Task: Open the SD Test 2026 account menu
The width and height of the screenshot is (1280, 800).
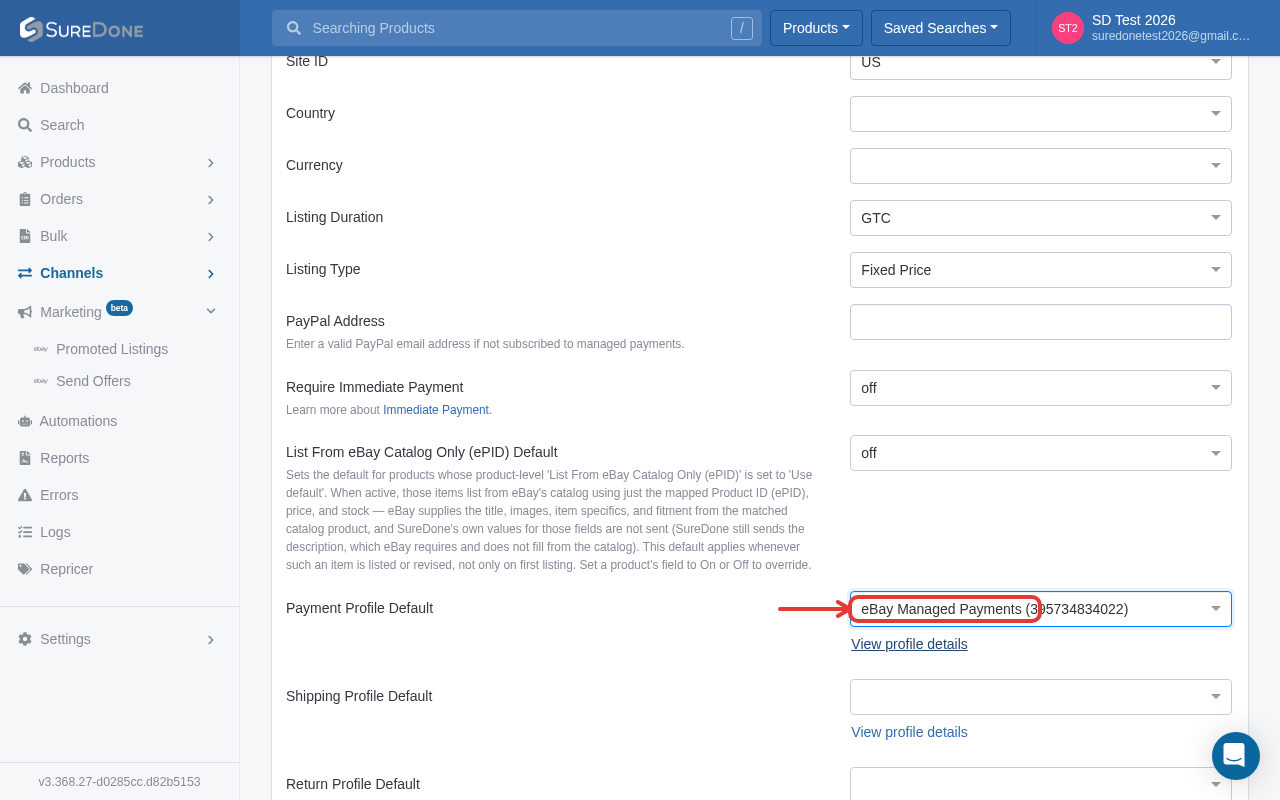Action: (1152, 28)
